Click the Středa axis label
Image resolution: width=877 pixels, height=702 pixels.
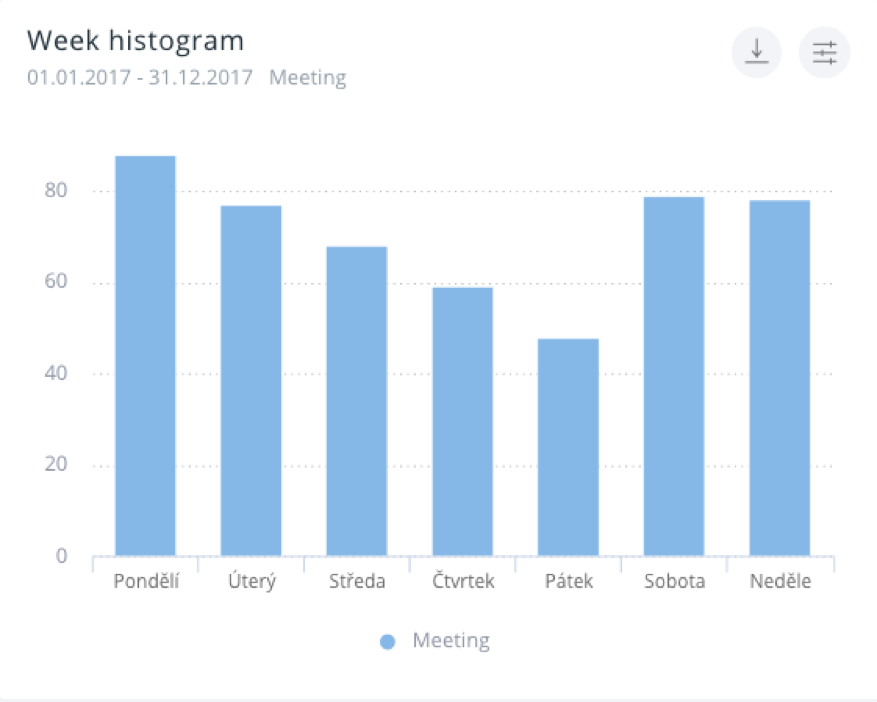[357, 582]
